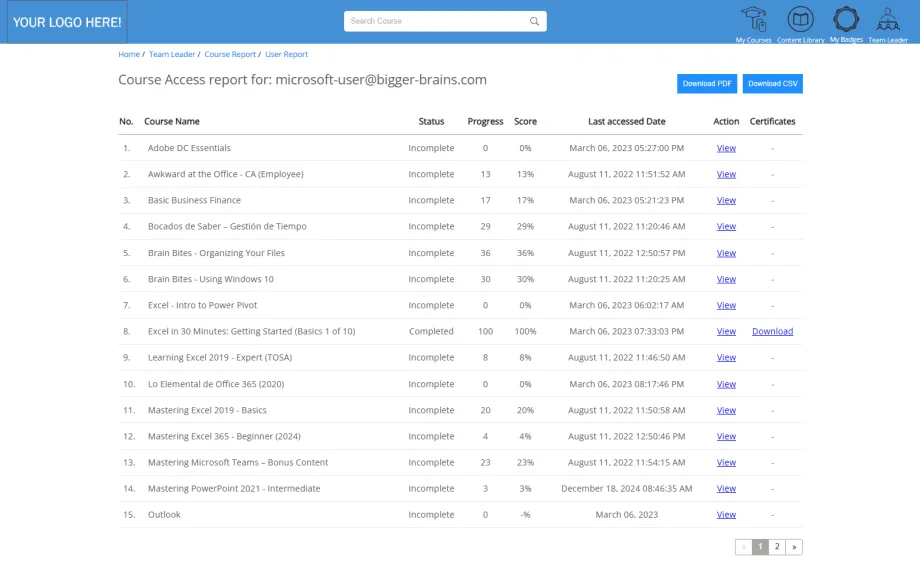The image size is (920, 565).
Task: Select pagination page 1
Action: [760, 547]
